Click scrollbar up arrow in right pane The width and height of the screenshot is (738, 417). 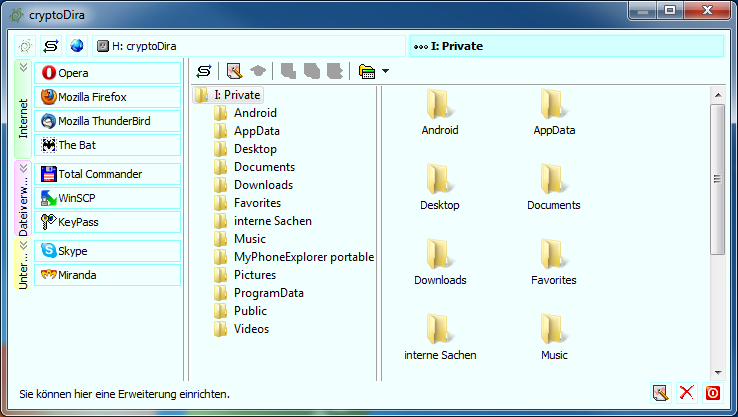tap(718, 95)
